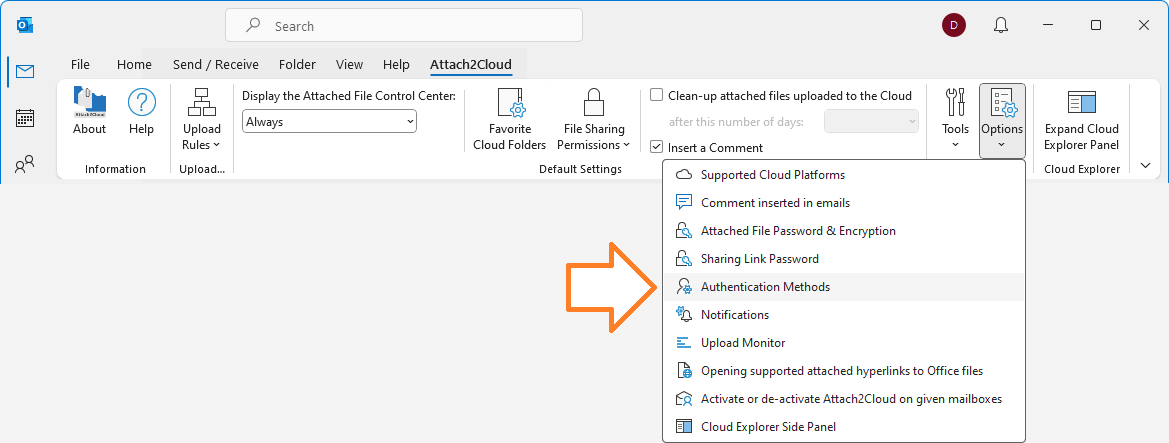Screen dimensions: 1169x443
Task: Open File Sharing Permissions dropdown
Action: (x=593, y=119)
